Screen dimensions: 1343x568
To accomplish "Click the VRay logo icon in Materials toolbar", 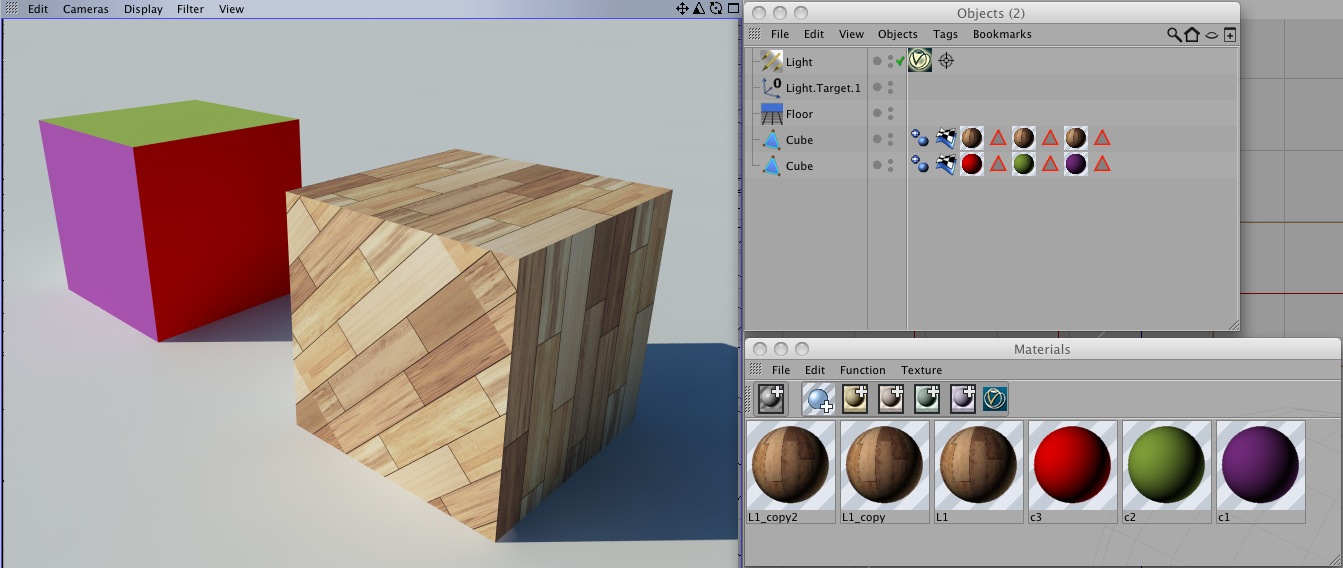I will coord(995,398).
